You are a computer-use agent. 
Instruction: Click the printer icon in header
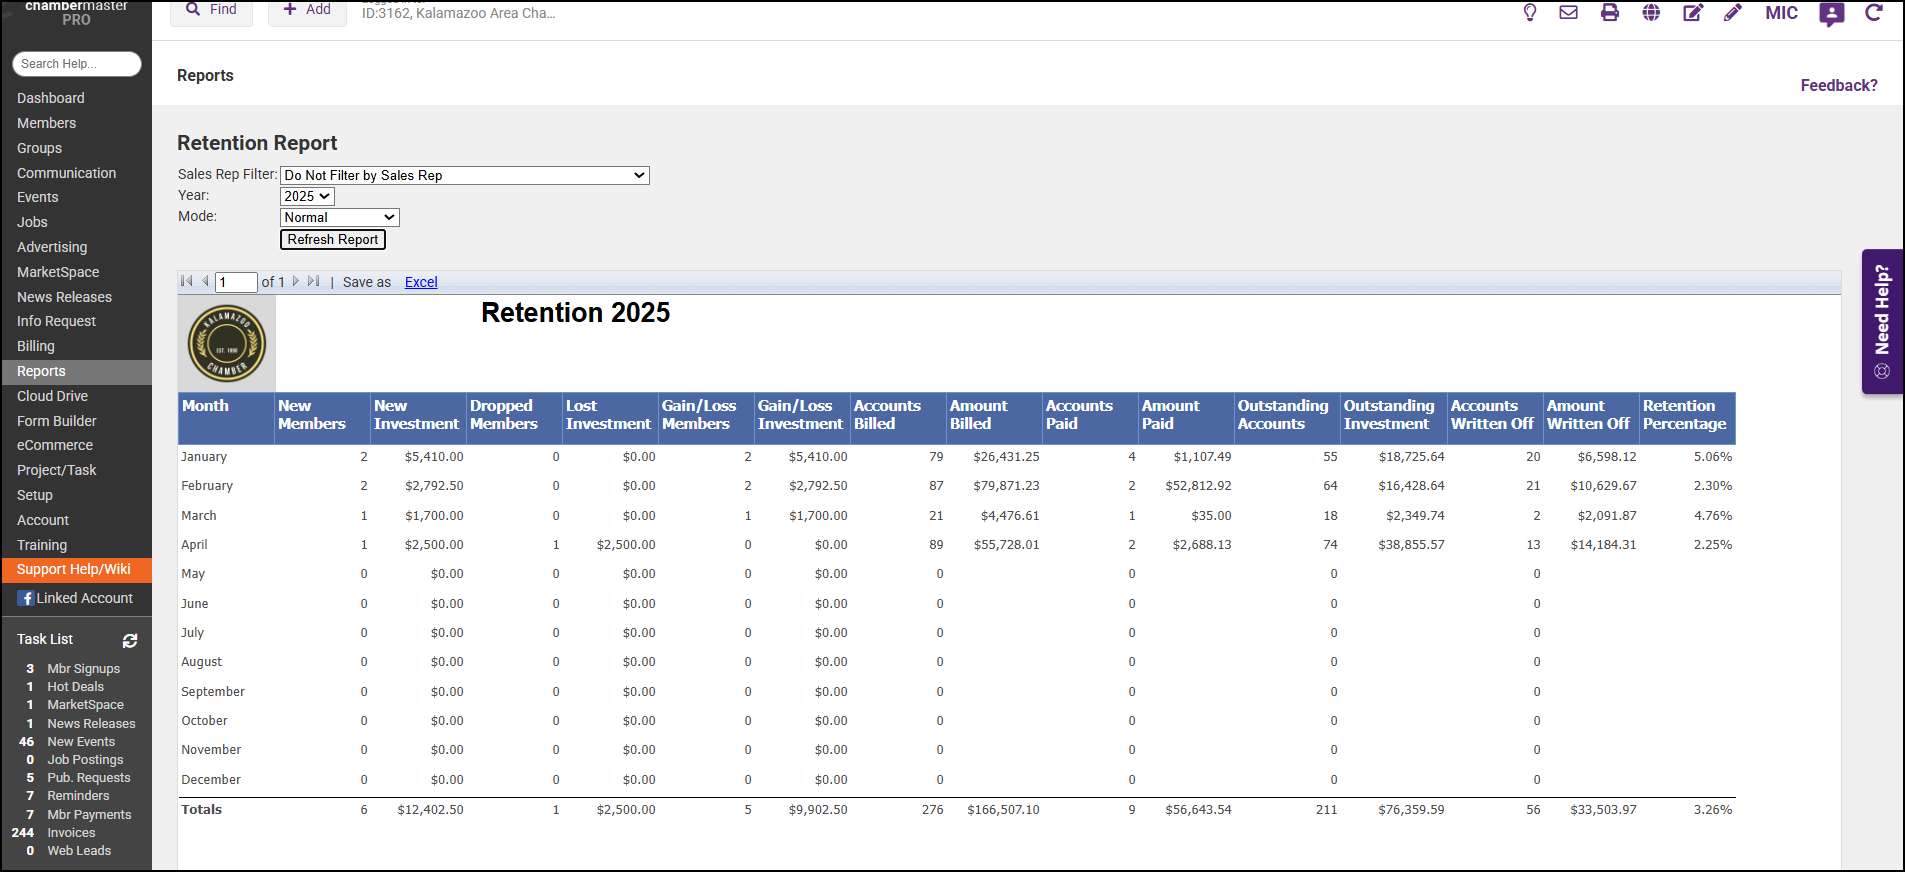1609,13
